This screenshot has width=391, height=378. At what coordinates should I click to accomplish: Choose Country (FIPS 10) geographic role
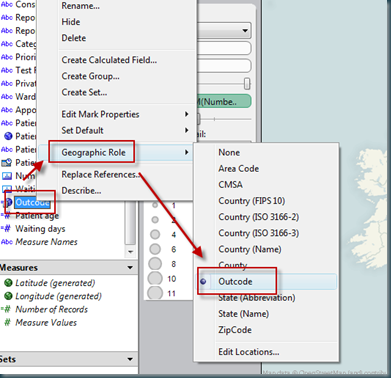(x=252, y=201)
